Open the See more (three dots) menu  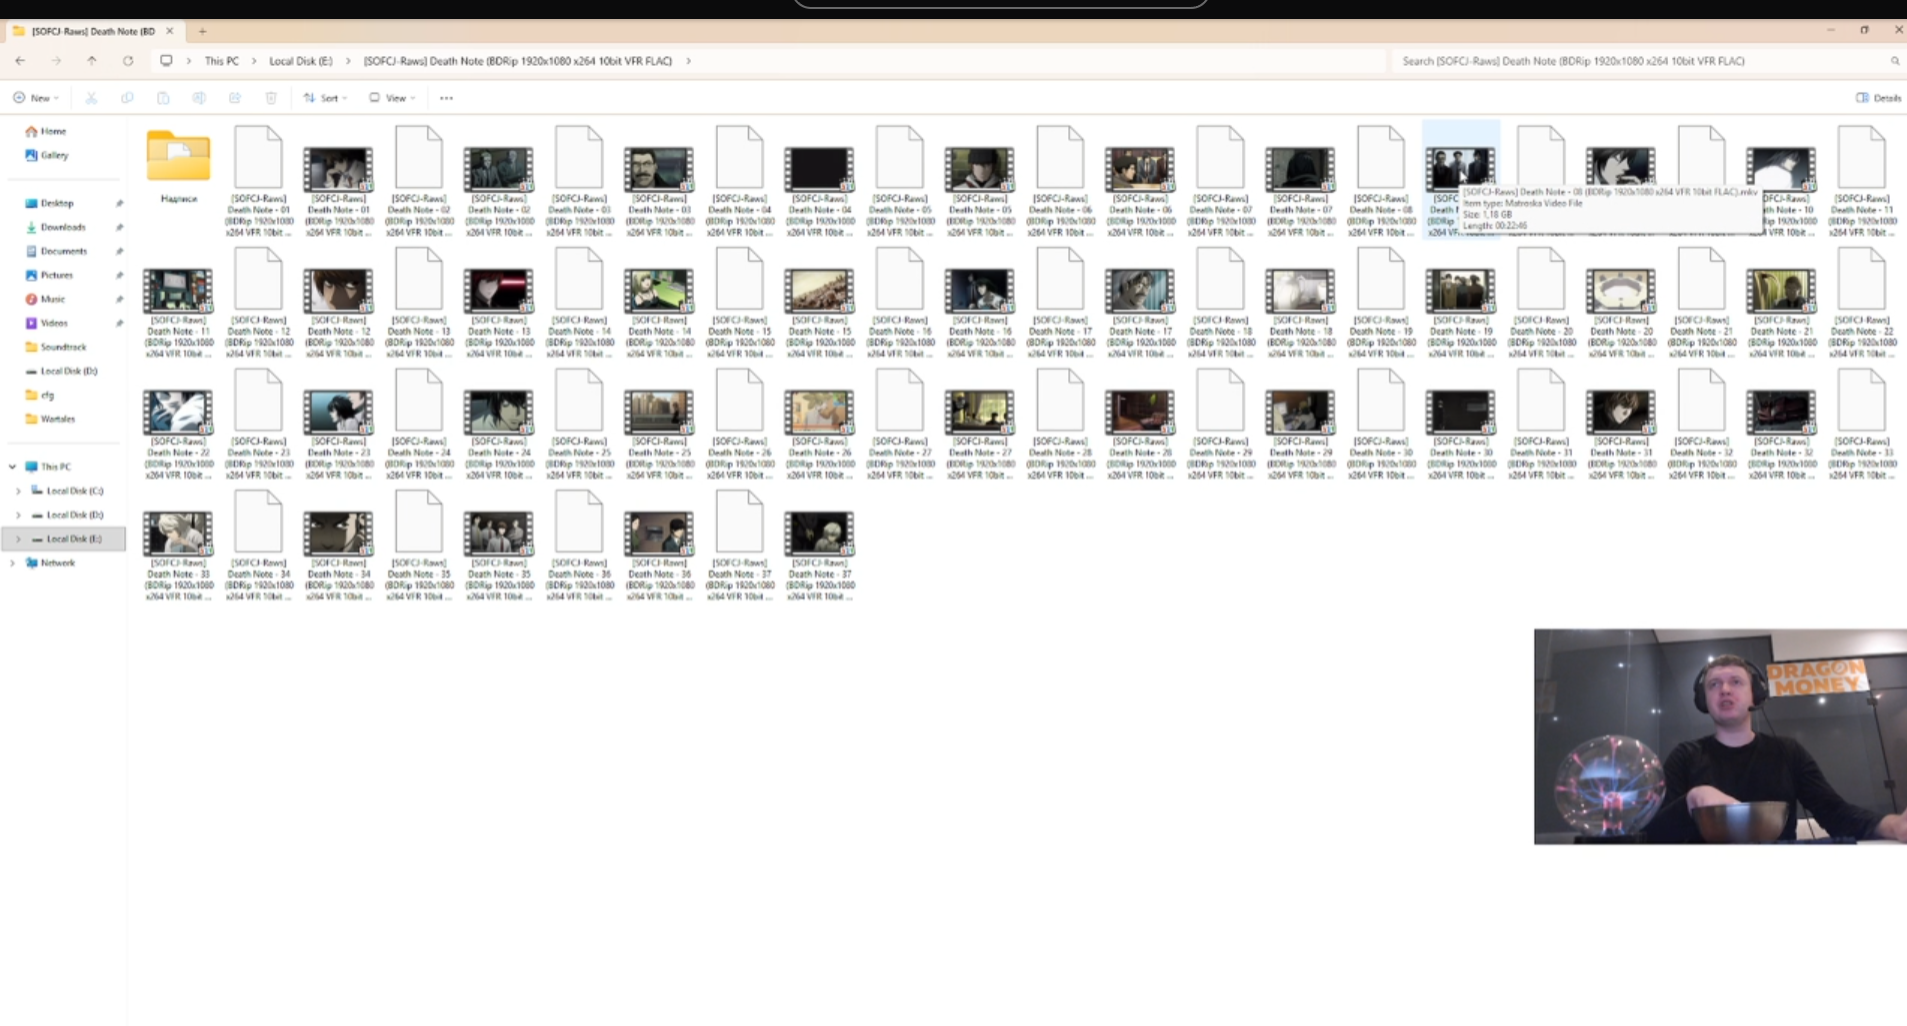(446, 98)
